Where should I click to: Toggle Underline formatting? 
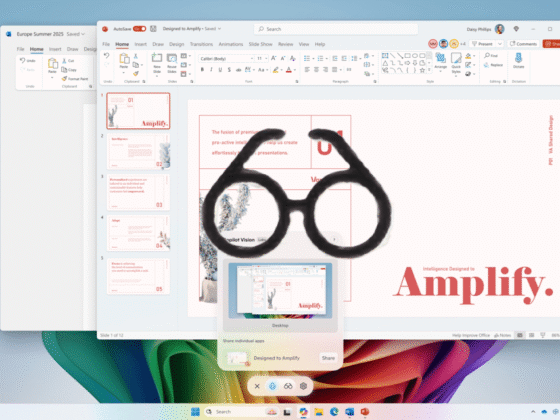[220, 70]
